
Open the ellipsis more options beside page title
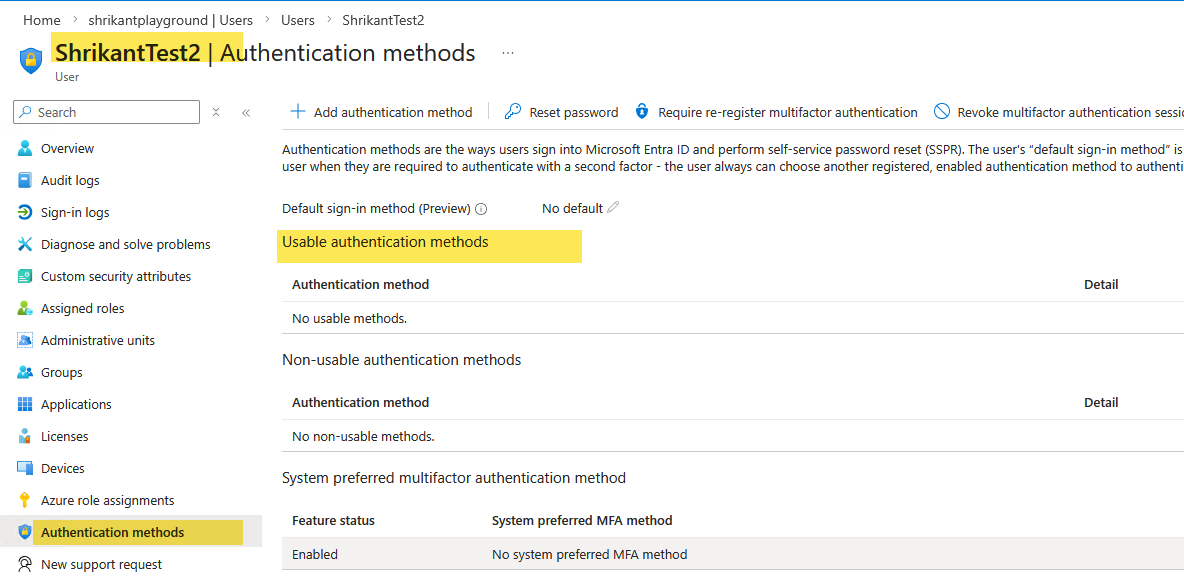point(507,53)
